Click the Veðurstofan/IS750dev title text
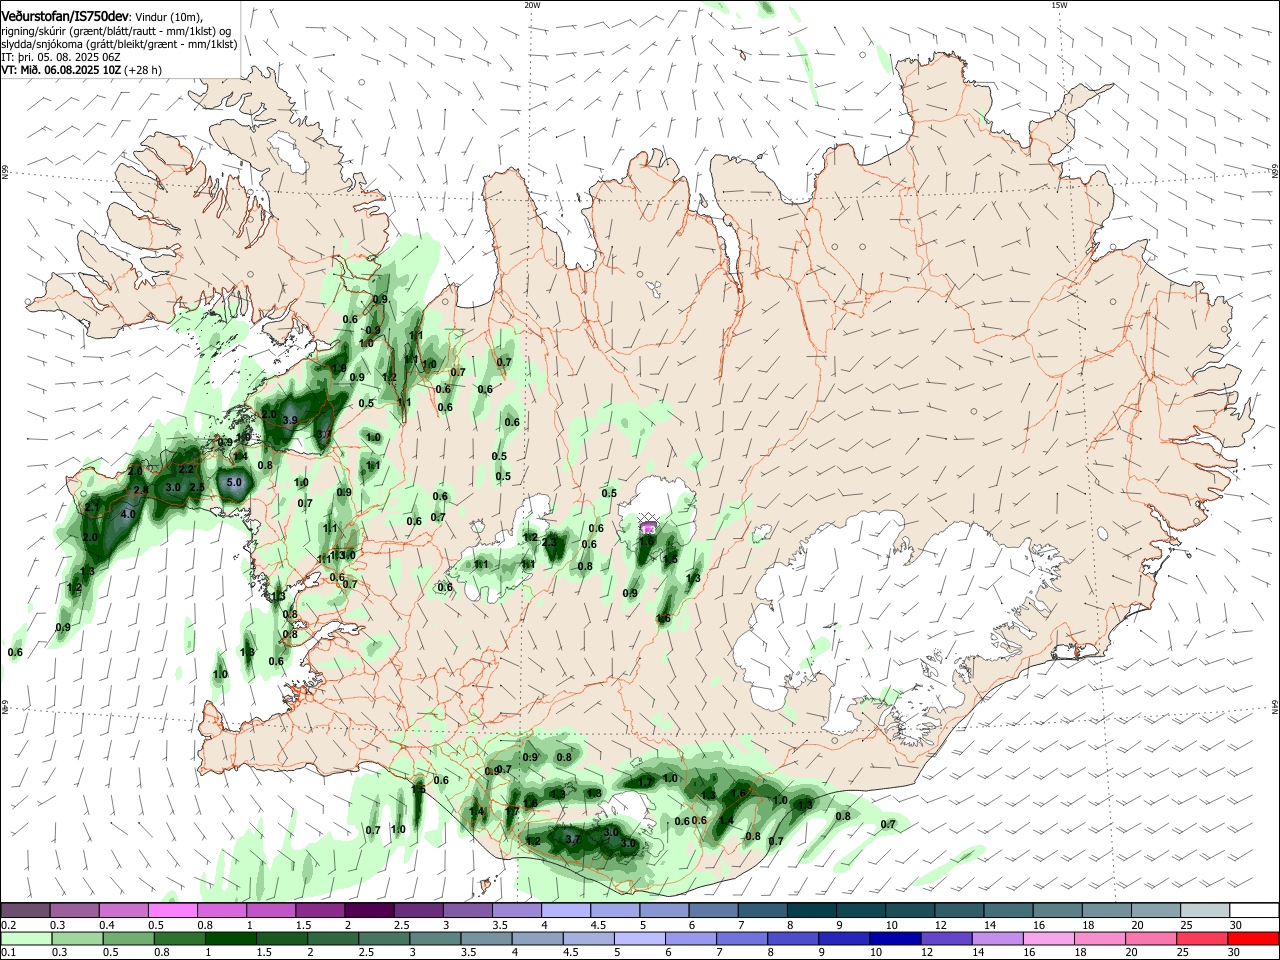 point(65,16)
